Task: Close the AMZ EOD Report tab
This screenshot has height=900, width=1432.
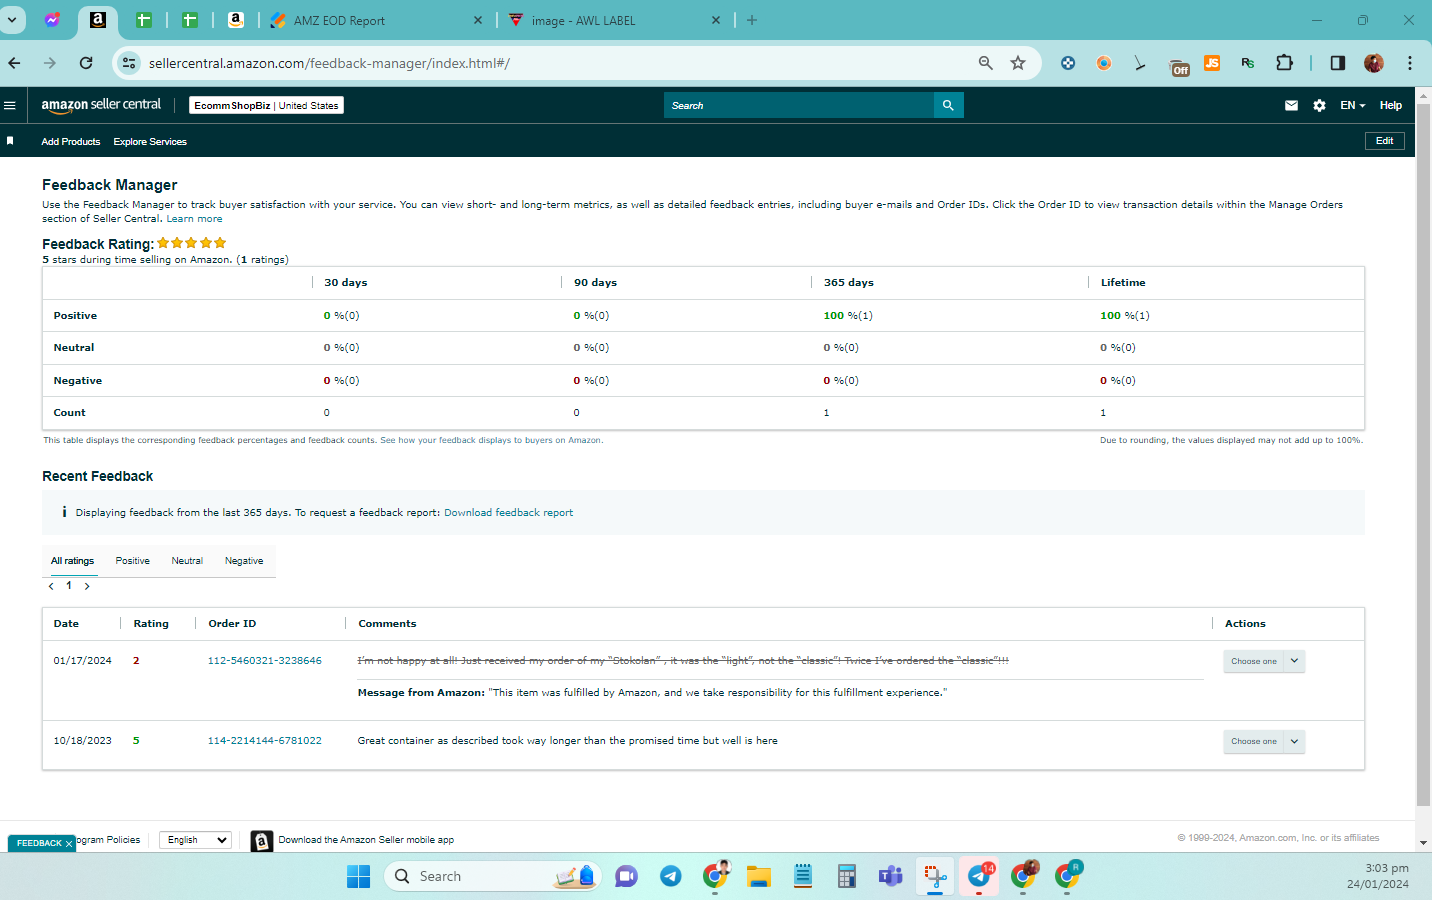Action: 477,20
